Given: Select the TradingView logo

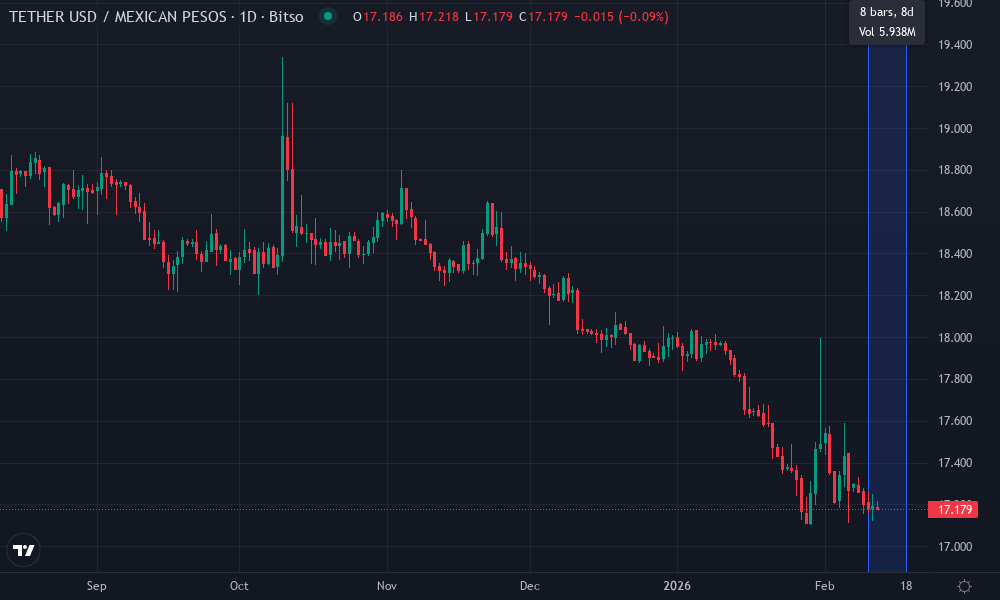Looking at the screenshot, I should point(24,550).
